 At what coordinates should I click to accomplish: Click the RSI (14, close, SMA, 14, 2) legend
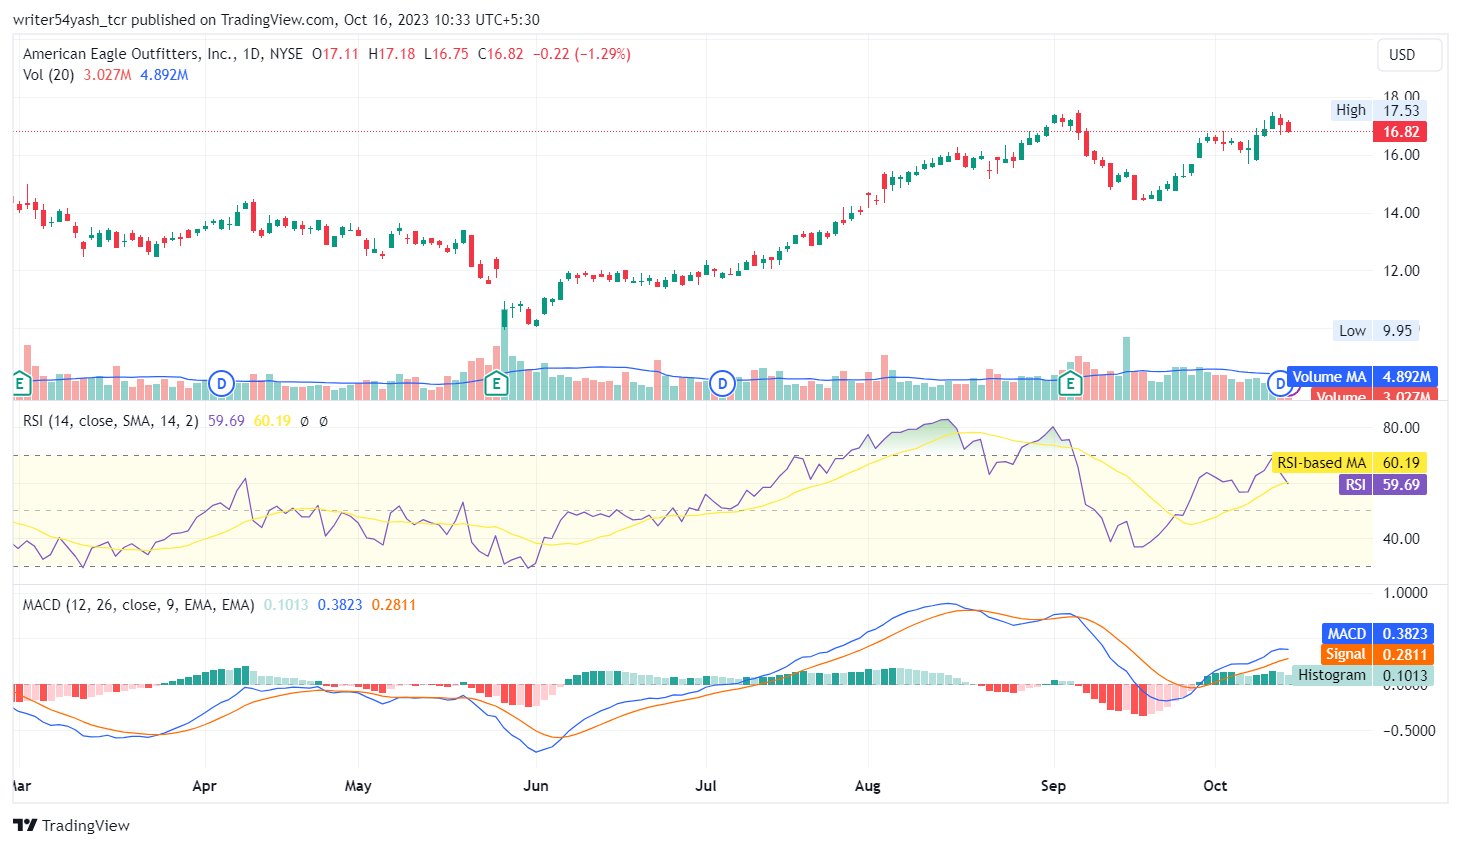(111, 421)
